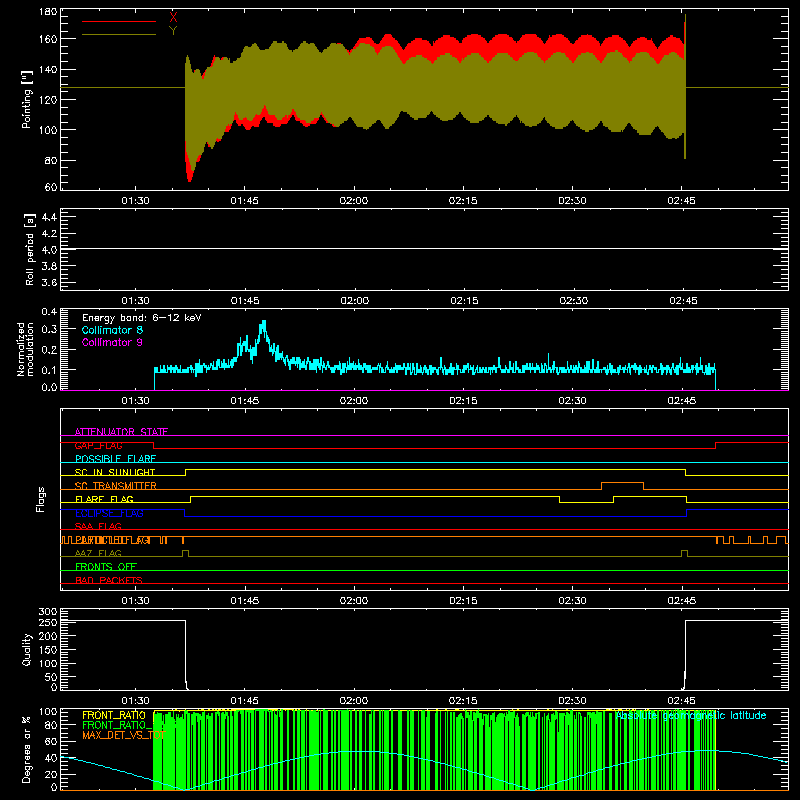This screenshot has height=800, width=800.
Task: Click the PARTICLE_FLAG label
Action: [x=112, y=540]
